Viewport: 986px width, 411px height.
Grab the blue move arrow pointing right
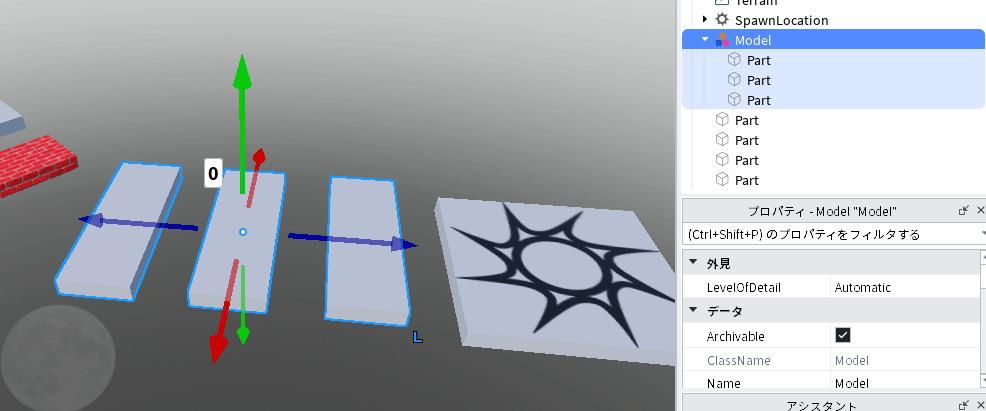(401, 244)
